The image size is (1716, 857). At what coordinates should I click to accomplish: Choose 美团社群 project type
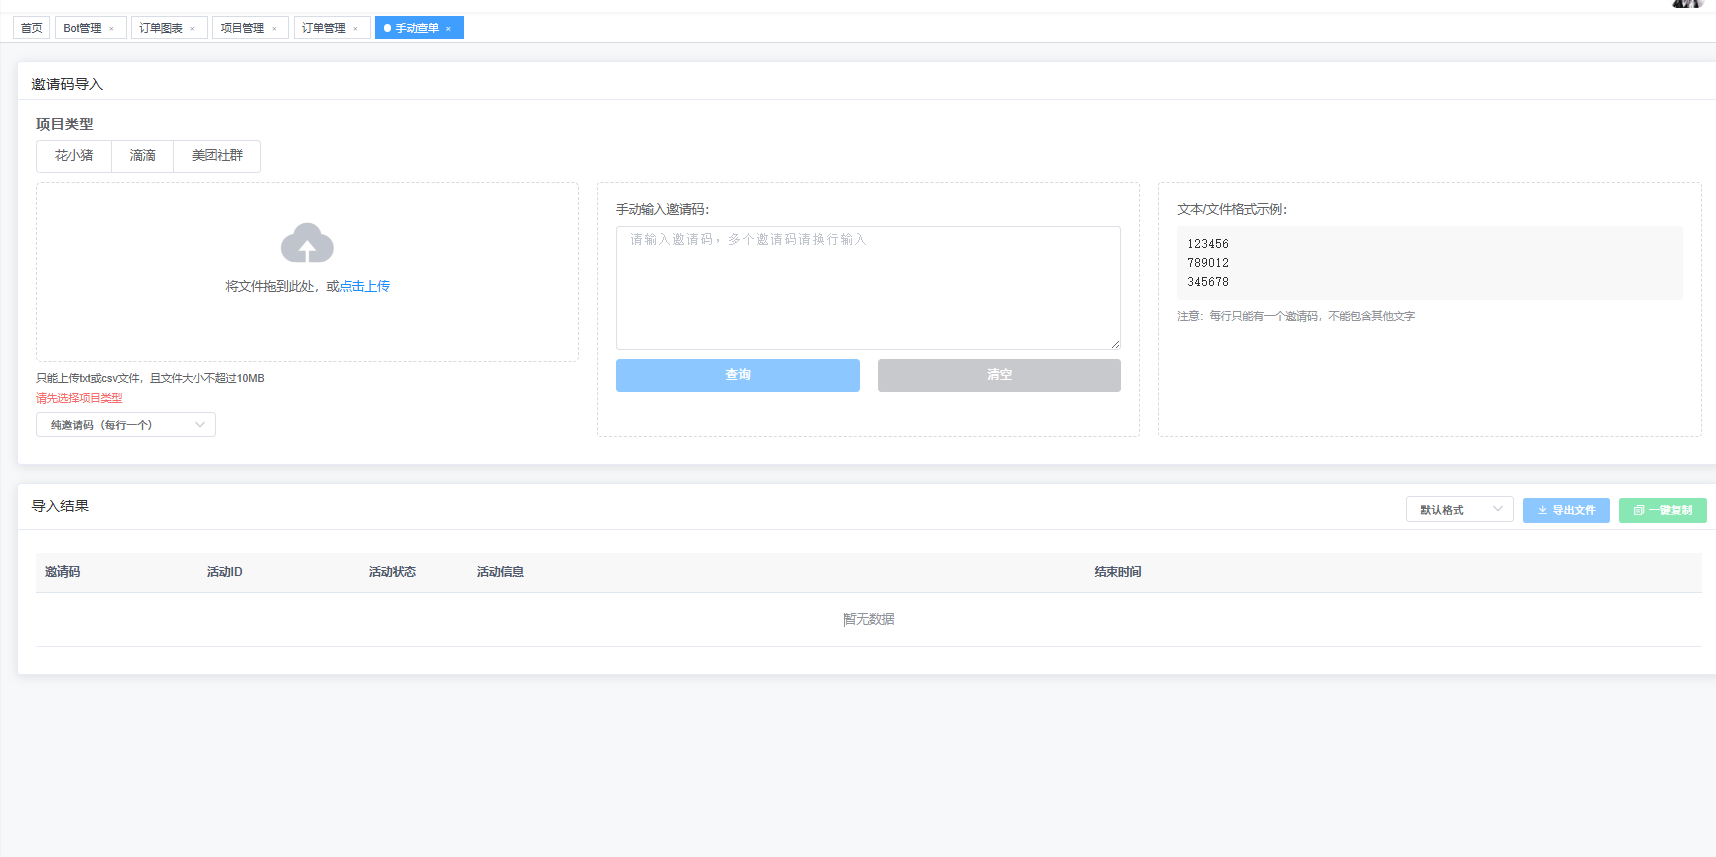(217, 156)
